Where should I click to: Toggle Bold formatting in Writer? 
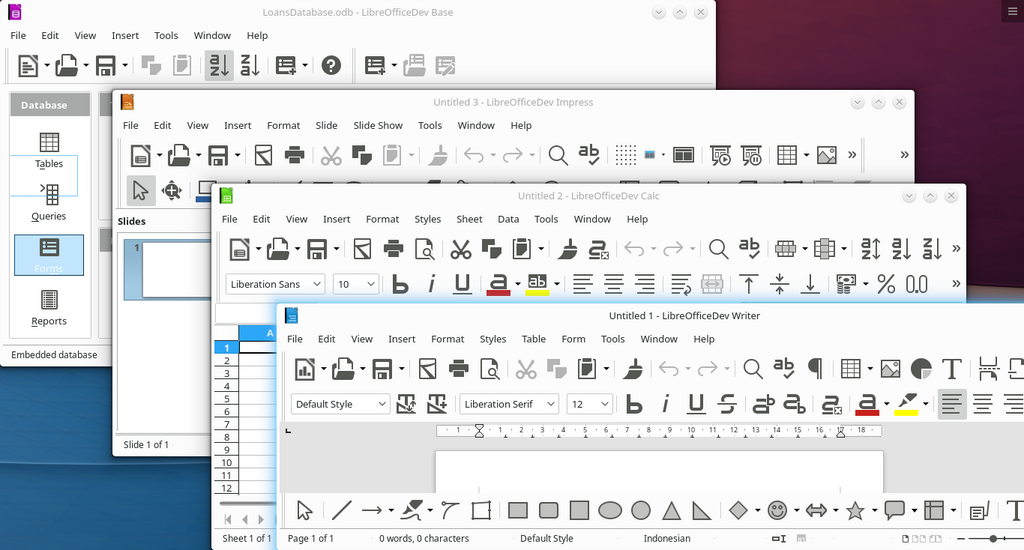(x=634, y=404)
